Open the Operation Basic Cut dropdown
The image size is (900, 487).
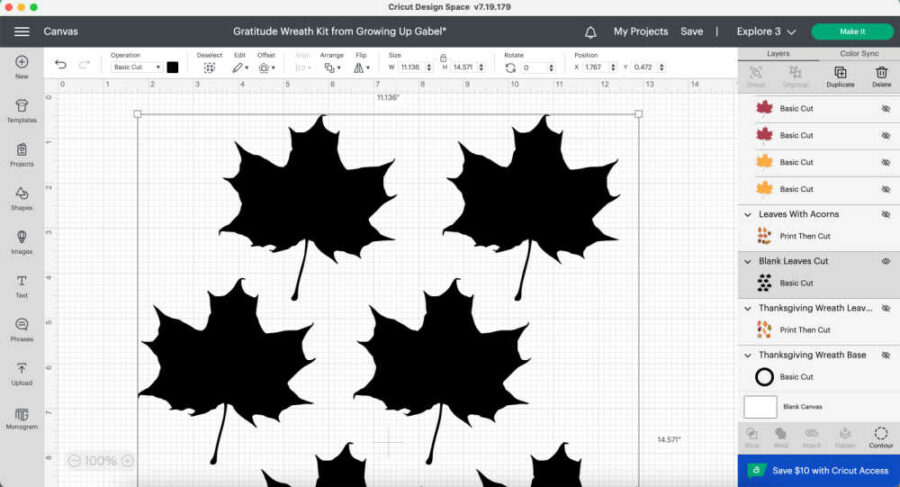click(136, 67)
